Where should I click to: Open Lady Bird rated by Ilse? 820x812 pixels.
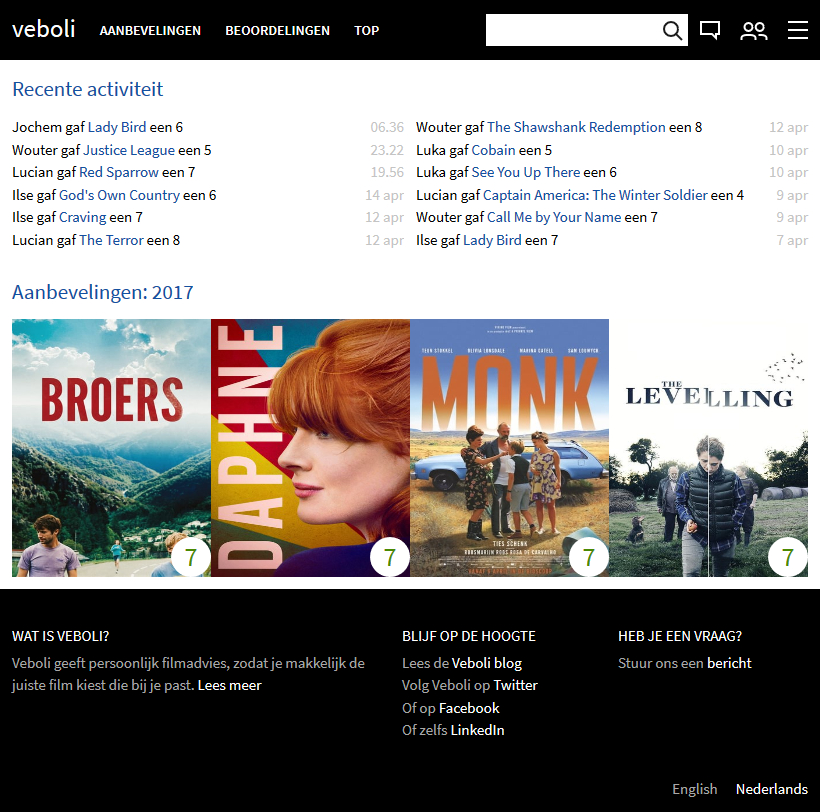coord(492,241)
